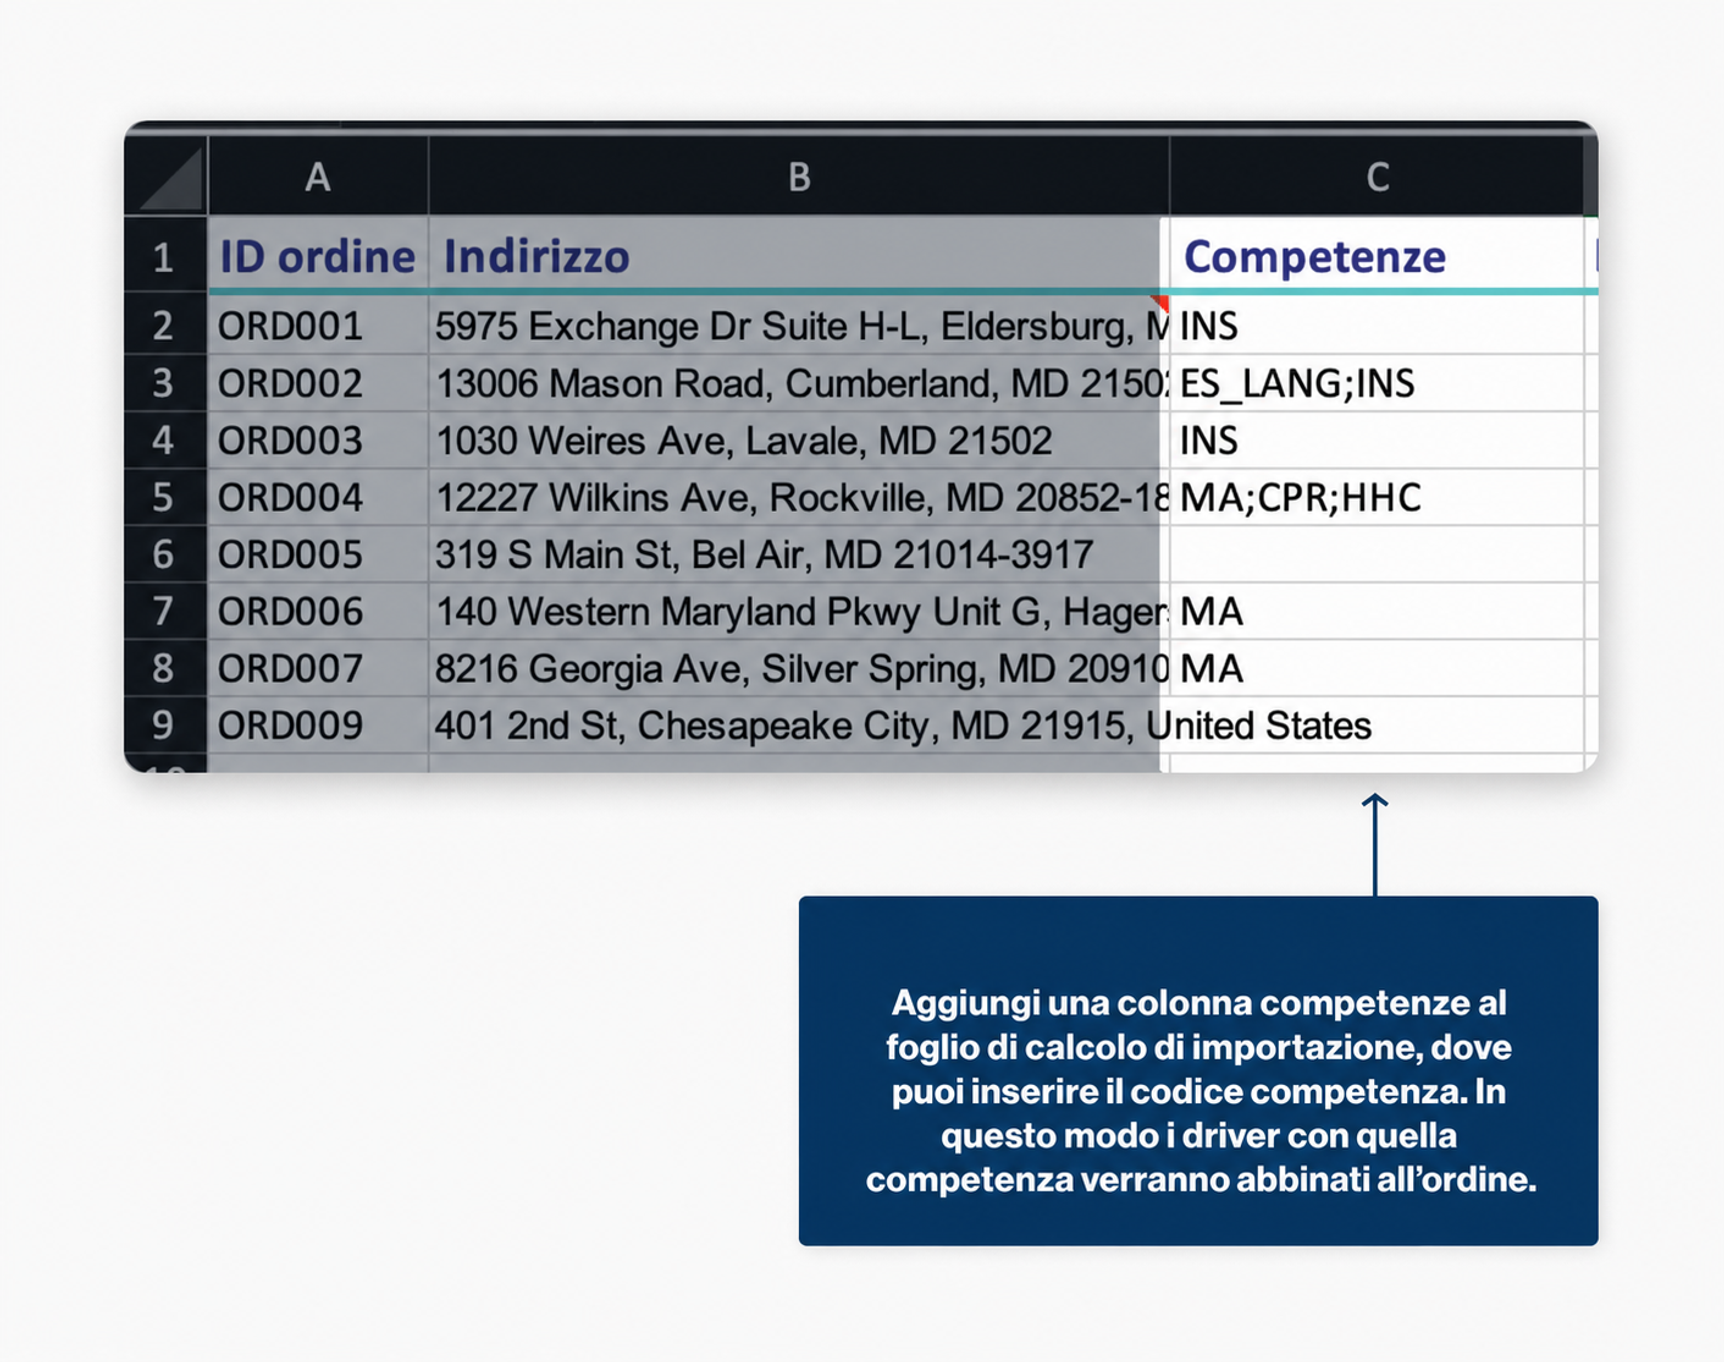Select cell ORD003

click(318, 440)
